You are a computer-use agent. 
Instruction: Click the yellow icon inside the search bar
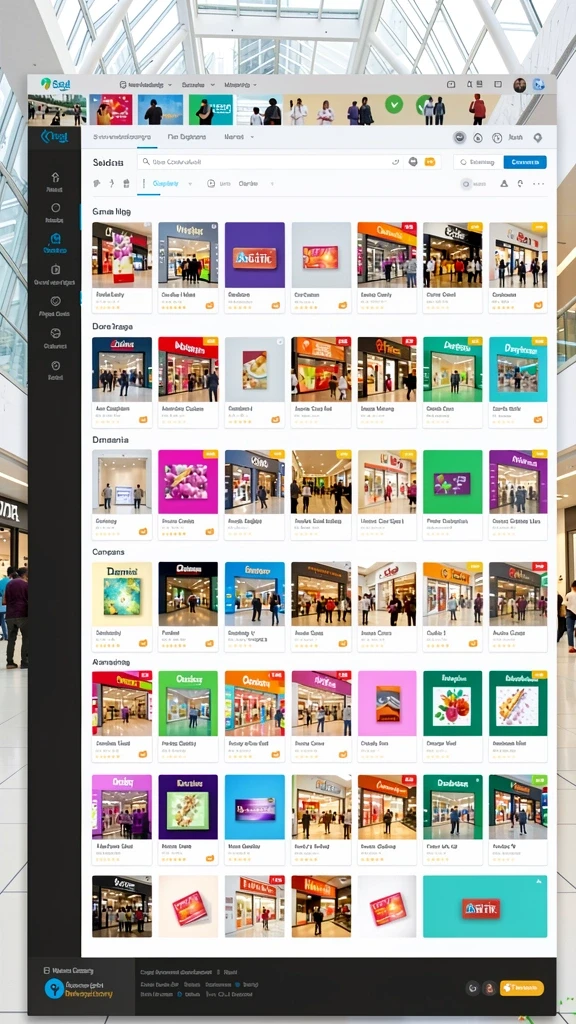[430, 162]
